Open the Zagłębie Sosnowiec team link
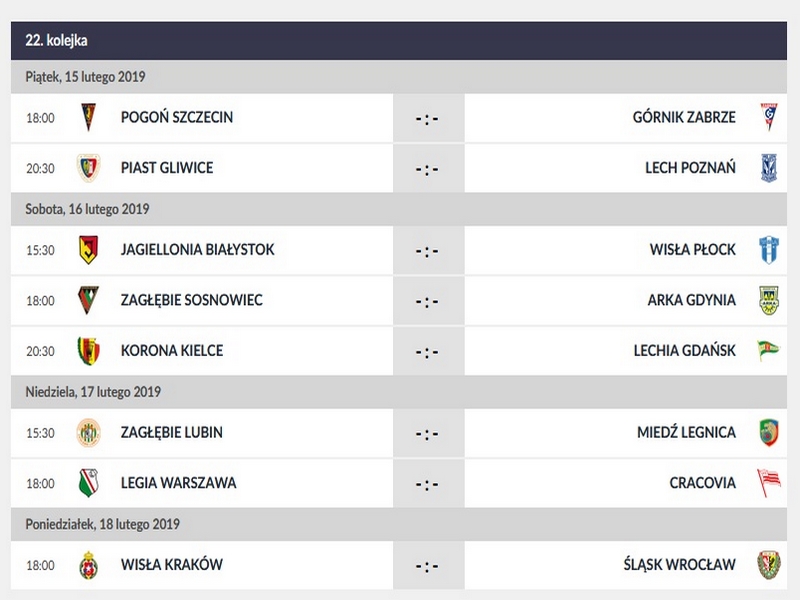Screen dimensions: 800x600 point(191,300)
